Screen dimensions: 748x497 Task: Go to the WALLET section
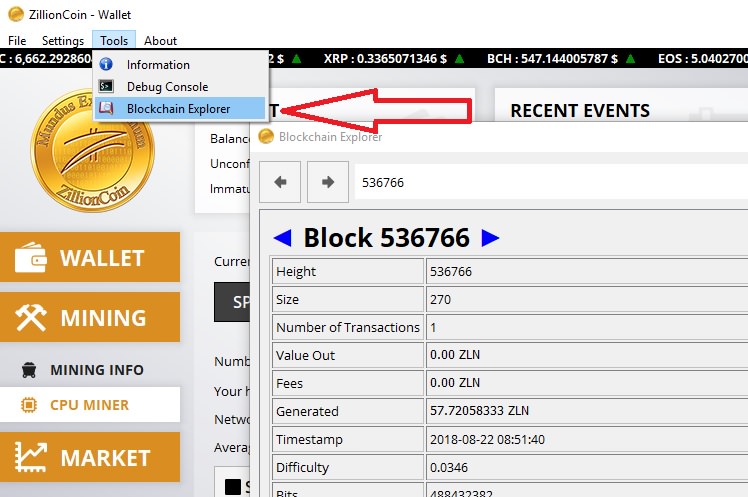tap(90, 257)
